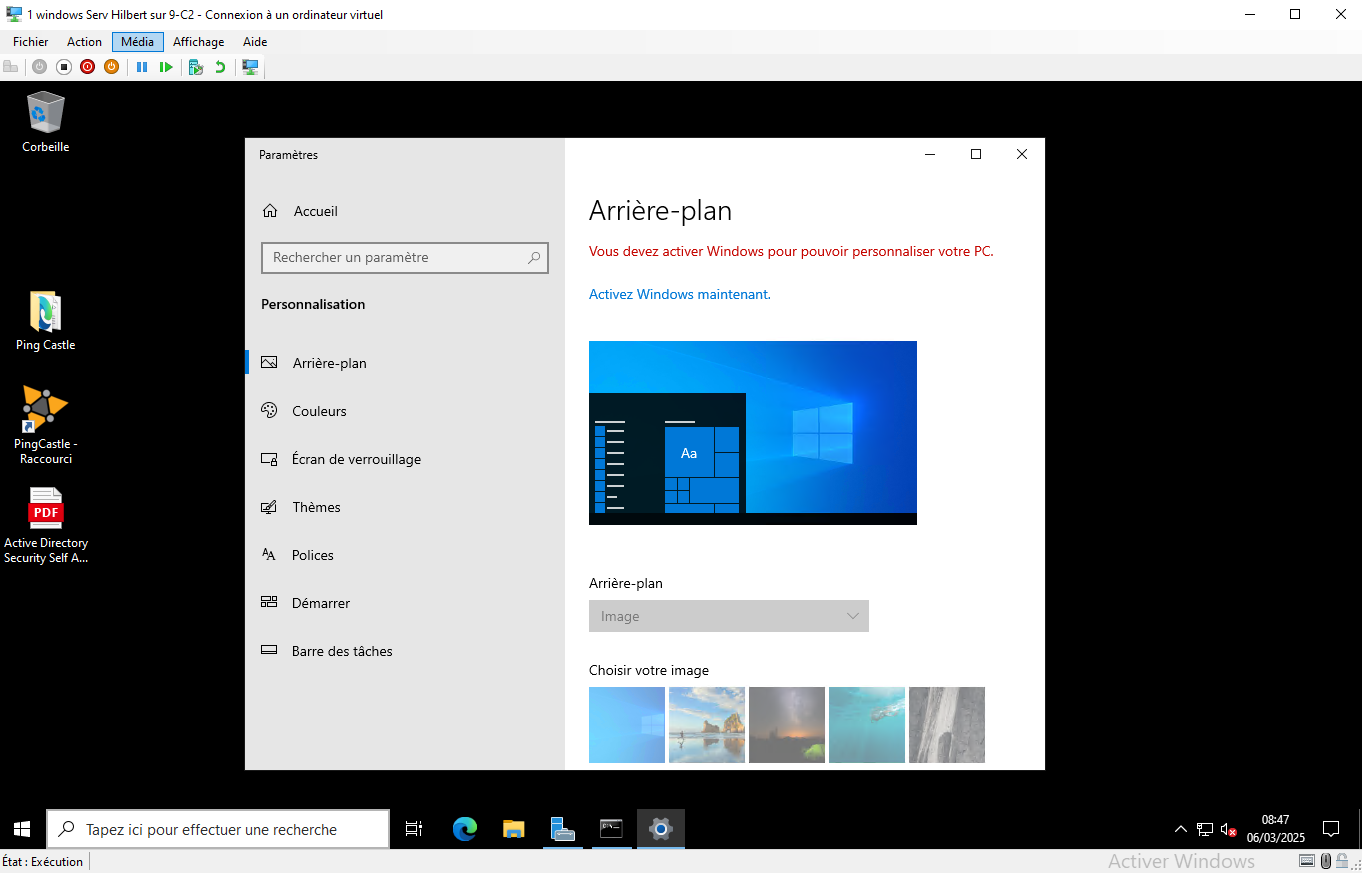Click the Checkpoint toolbar icon
Viewport: 1362px width, 873px height.
coord(196,67)
